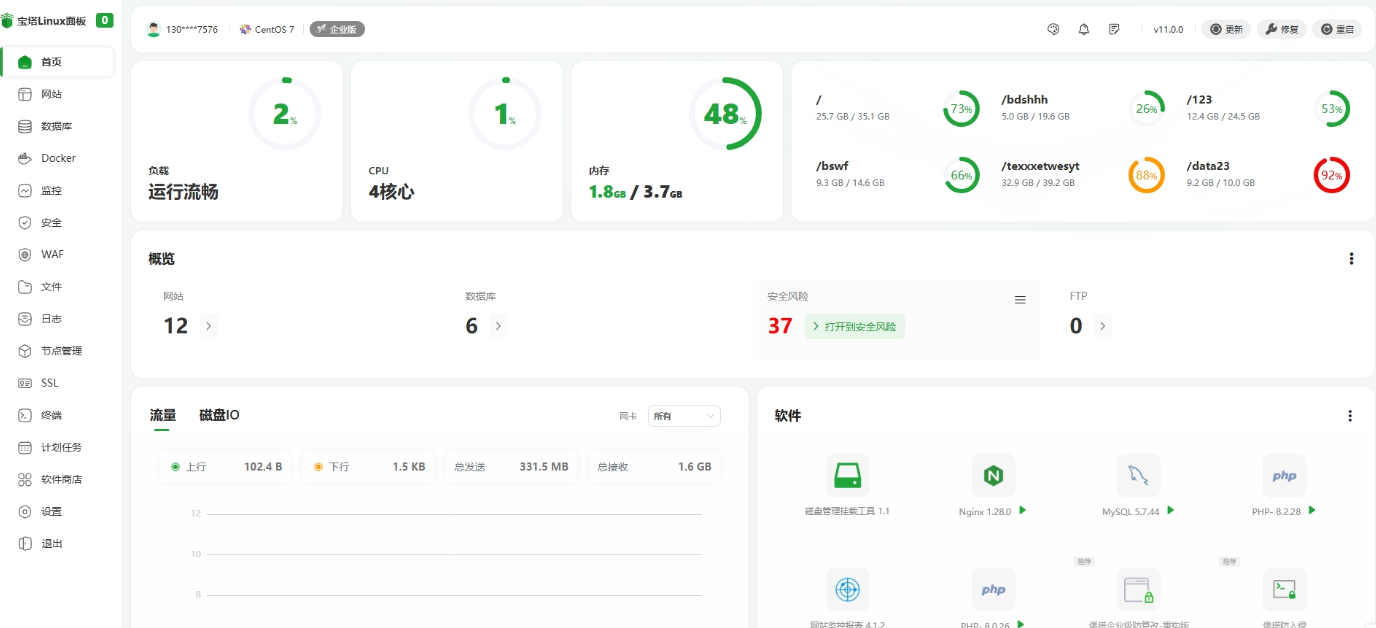The height and width of the screenshot is (628, 1376).
Task: Click the 修复 (Repair) button
Action: tap(1281, 29)
